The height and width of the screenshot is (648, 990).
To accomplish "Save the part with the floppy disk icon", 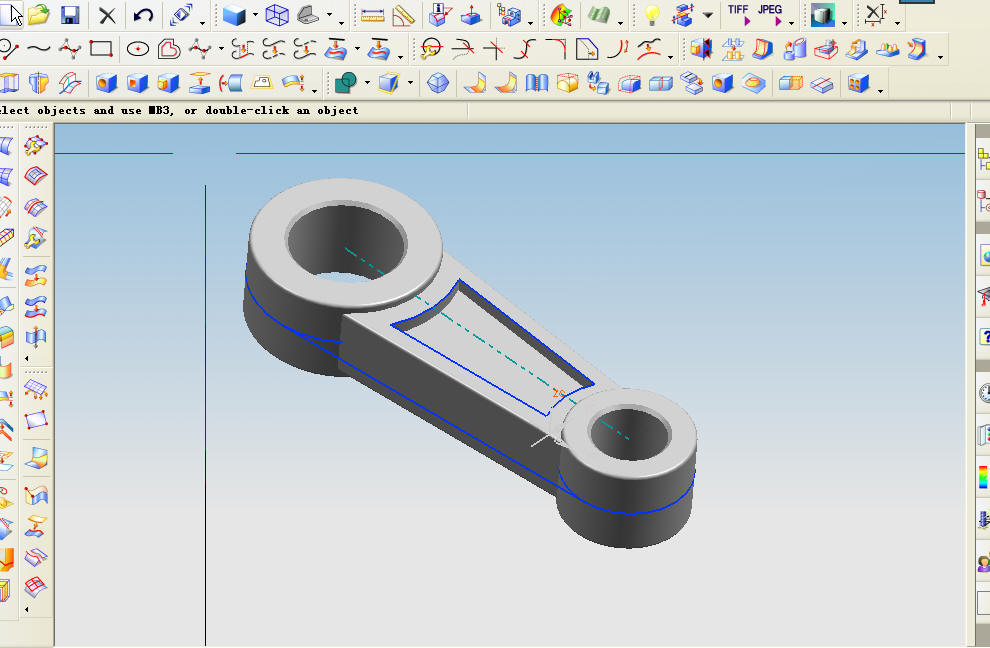I will coord(70,15).
